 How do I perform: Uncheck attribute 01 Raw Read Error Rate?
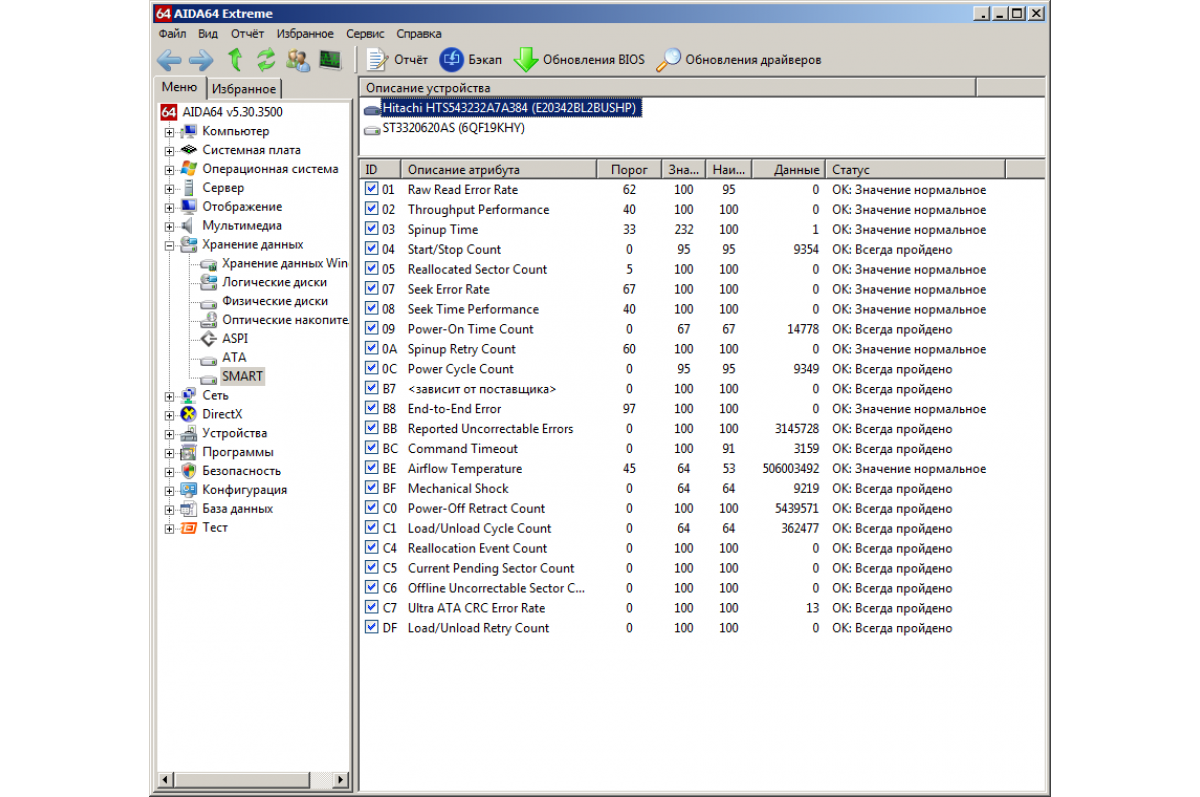point(372,189)
